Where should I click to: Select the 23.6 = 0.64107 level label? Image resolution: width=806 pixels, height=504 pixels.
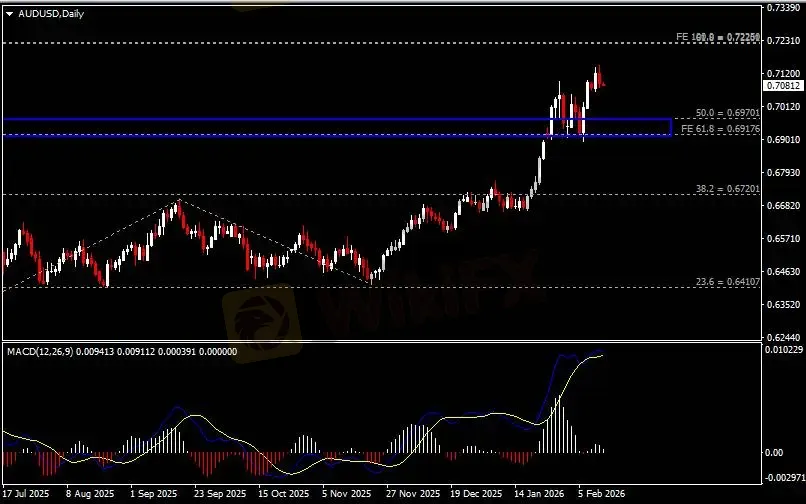(x=727, y=282)
